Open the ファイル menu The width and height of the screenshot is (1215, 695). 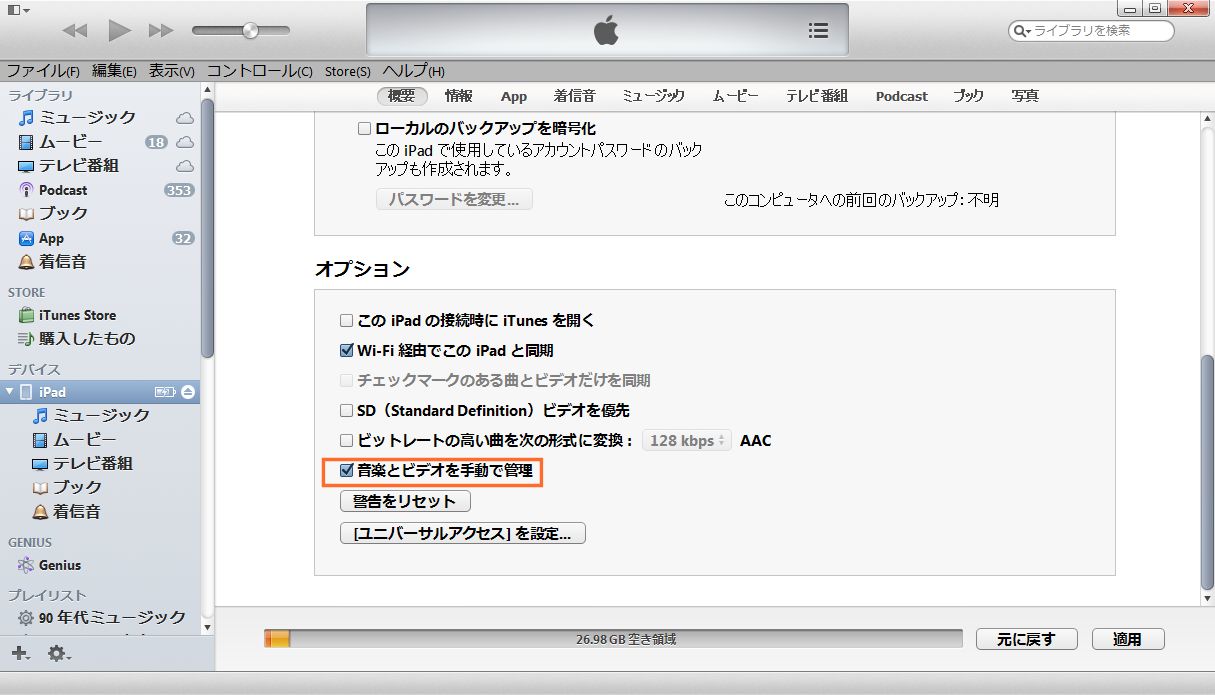coord(42,71)
